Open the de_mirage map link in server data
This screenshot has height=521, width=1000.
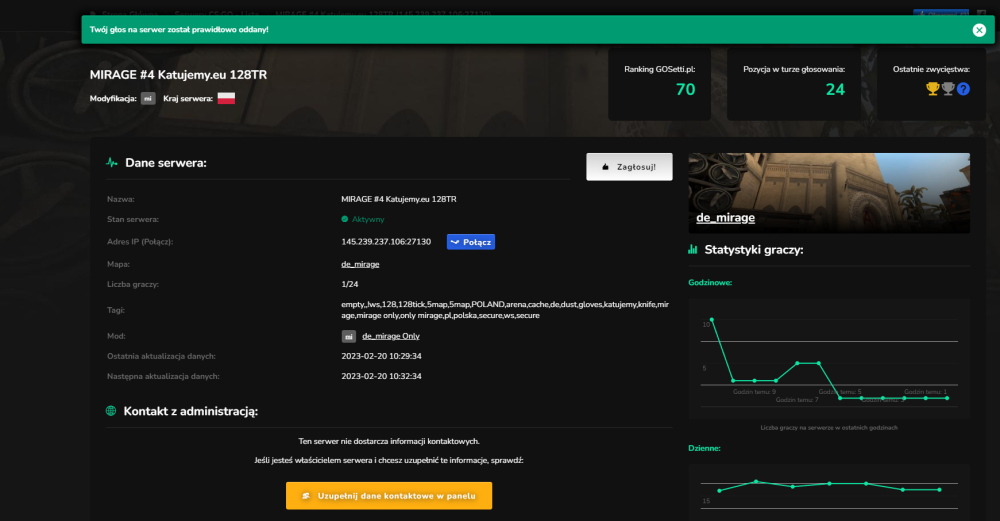(x=360, y=264)
